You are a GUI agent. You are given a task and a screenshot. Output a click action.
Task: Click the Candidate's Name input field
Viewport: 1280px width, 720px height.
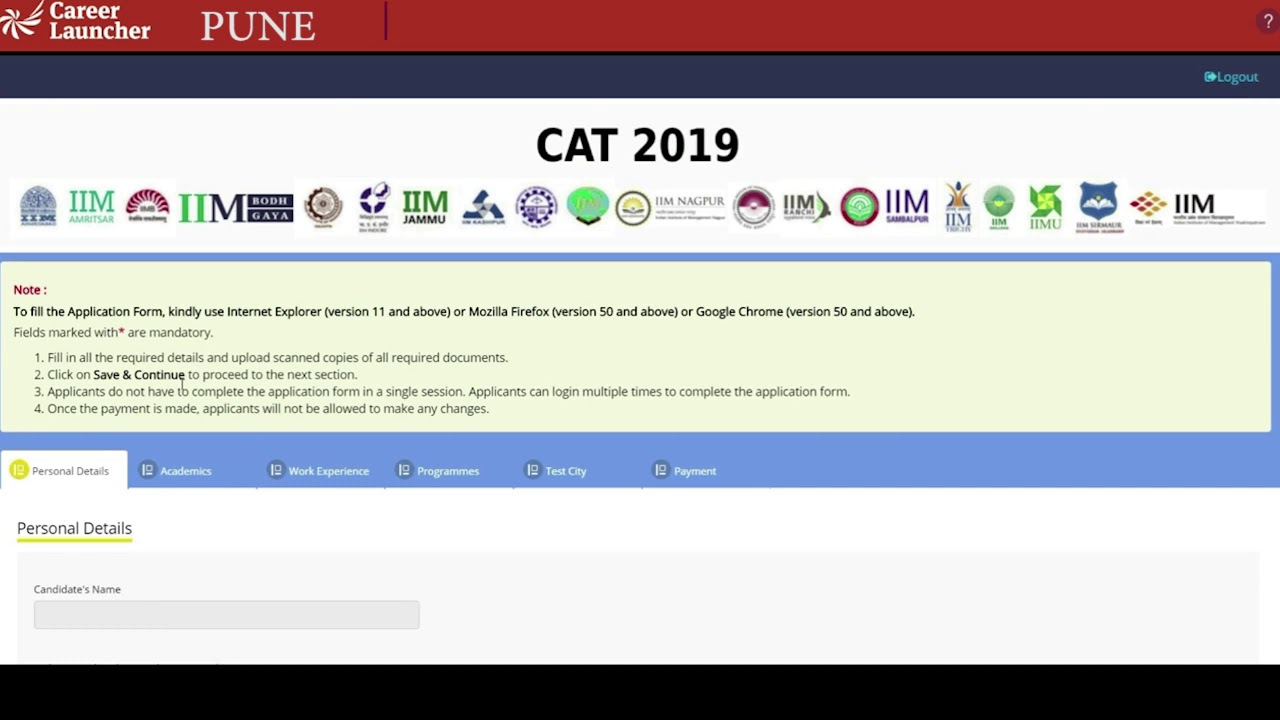click(x=227, y=615)
